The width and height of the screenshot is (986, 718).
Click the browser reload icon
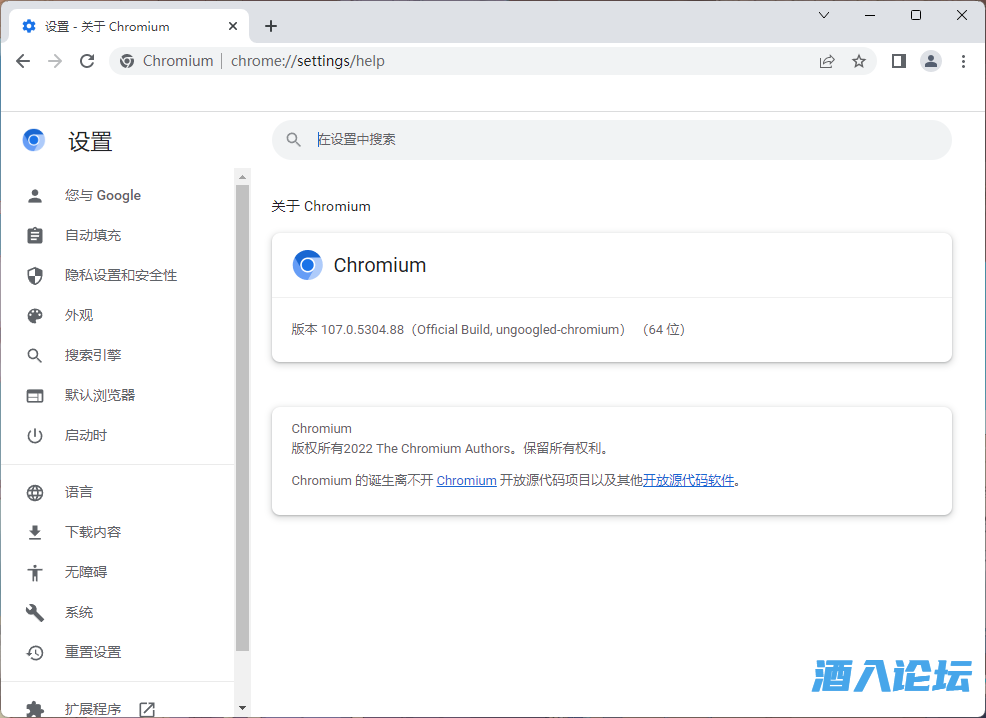(87, 61)
